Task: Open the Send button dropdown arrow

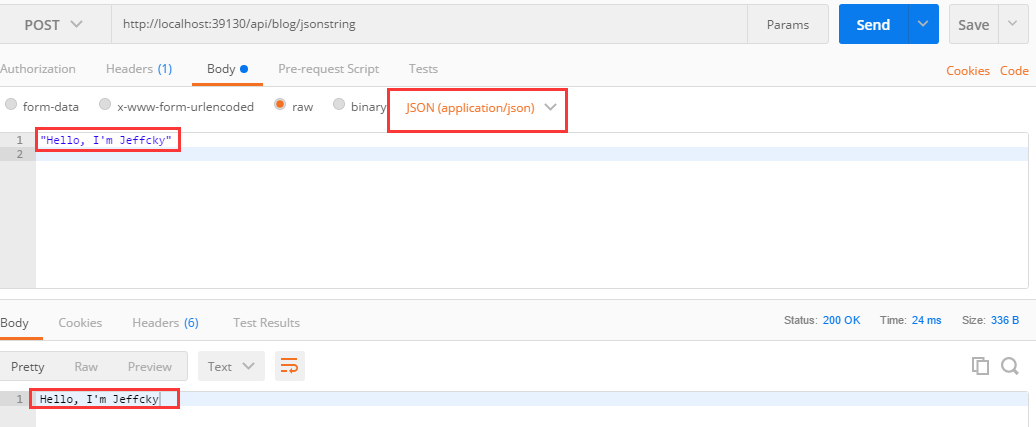Action: [x=923, y=24]
